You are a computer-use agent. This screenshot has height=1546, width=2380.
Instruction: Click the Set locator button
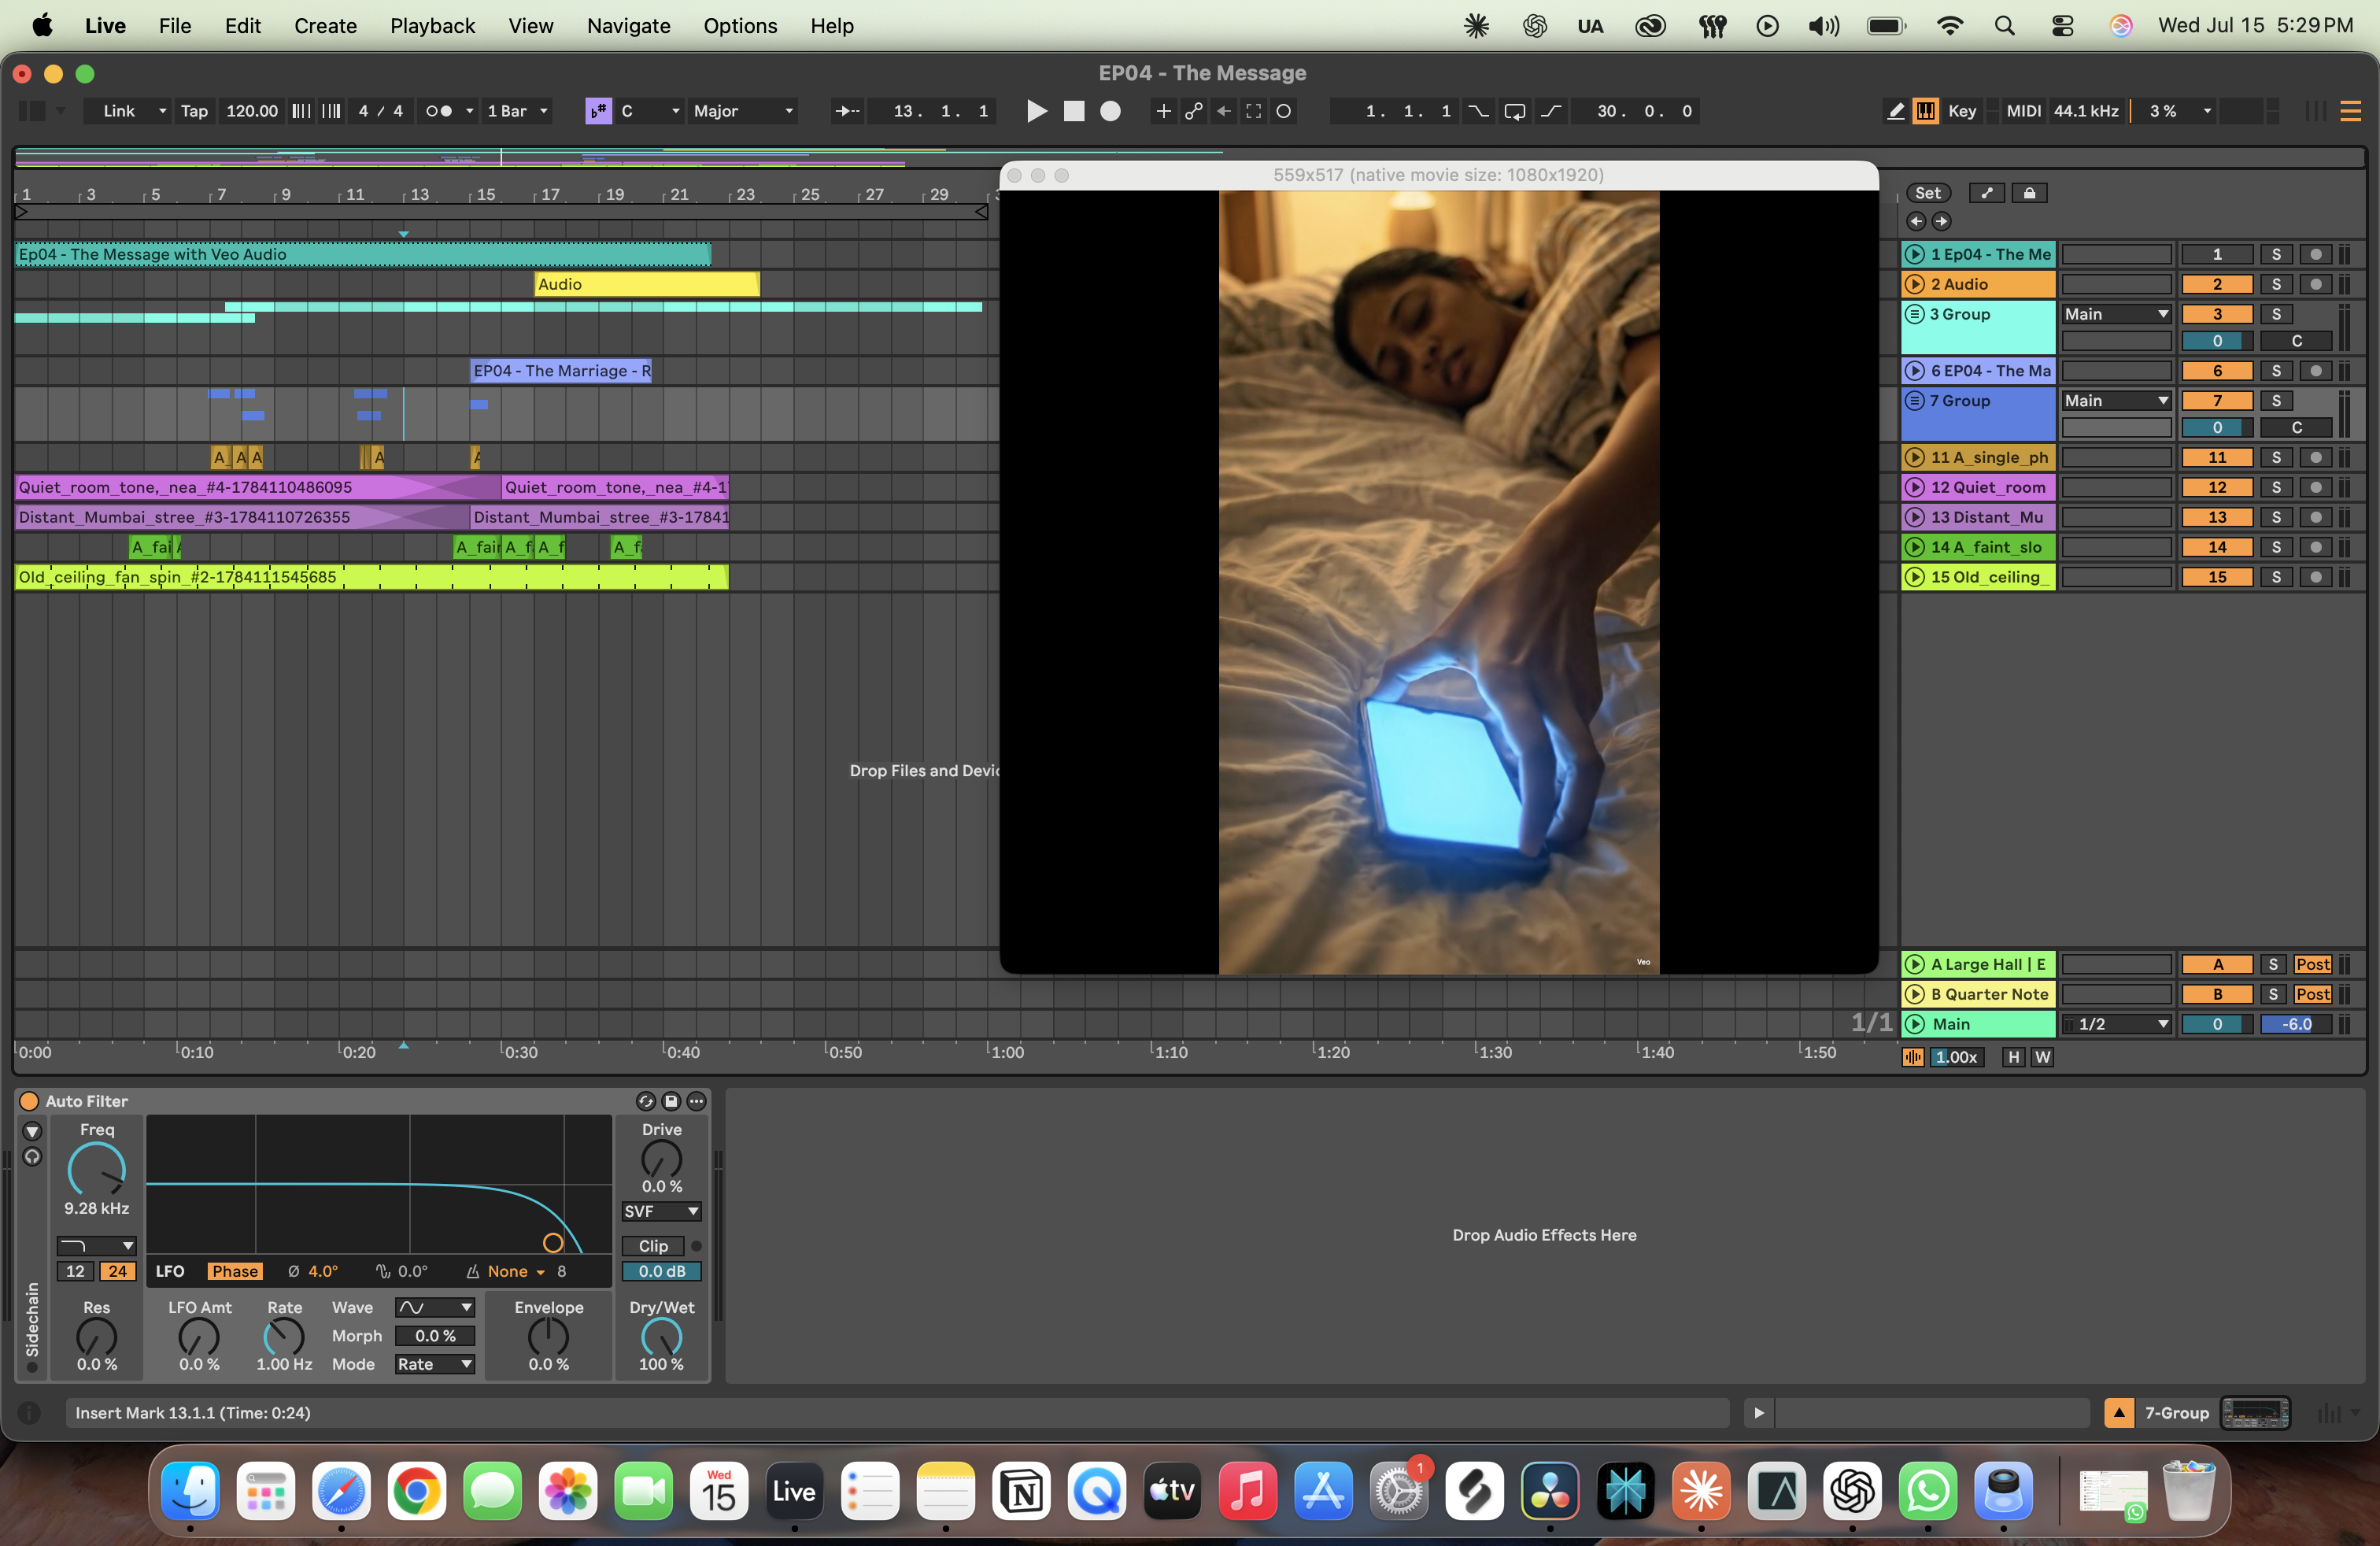(1928, 193)
